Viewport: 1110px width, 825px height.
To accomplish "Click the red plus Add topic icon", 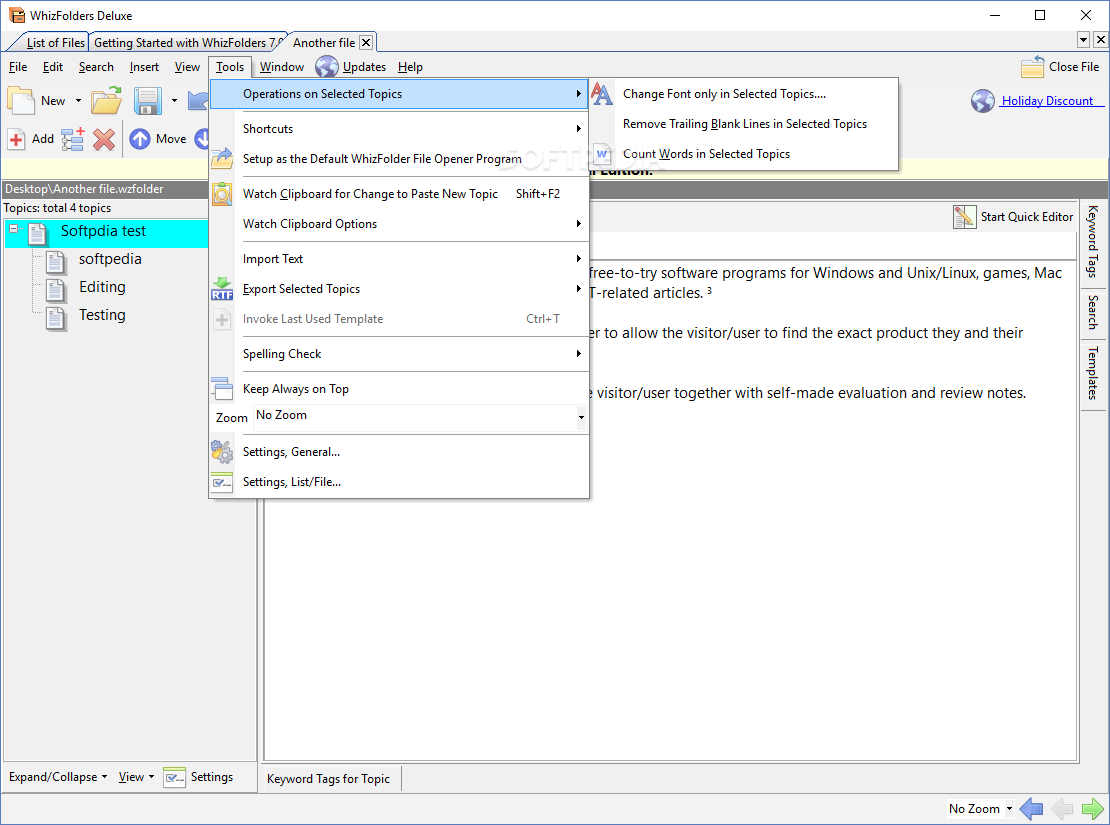I will 16,139.
